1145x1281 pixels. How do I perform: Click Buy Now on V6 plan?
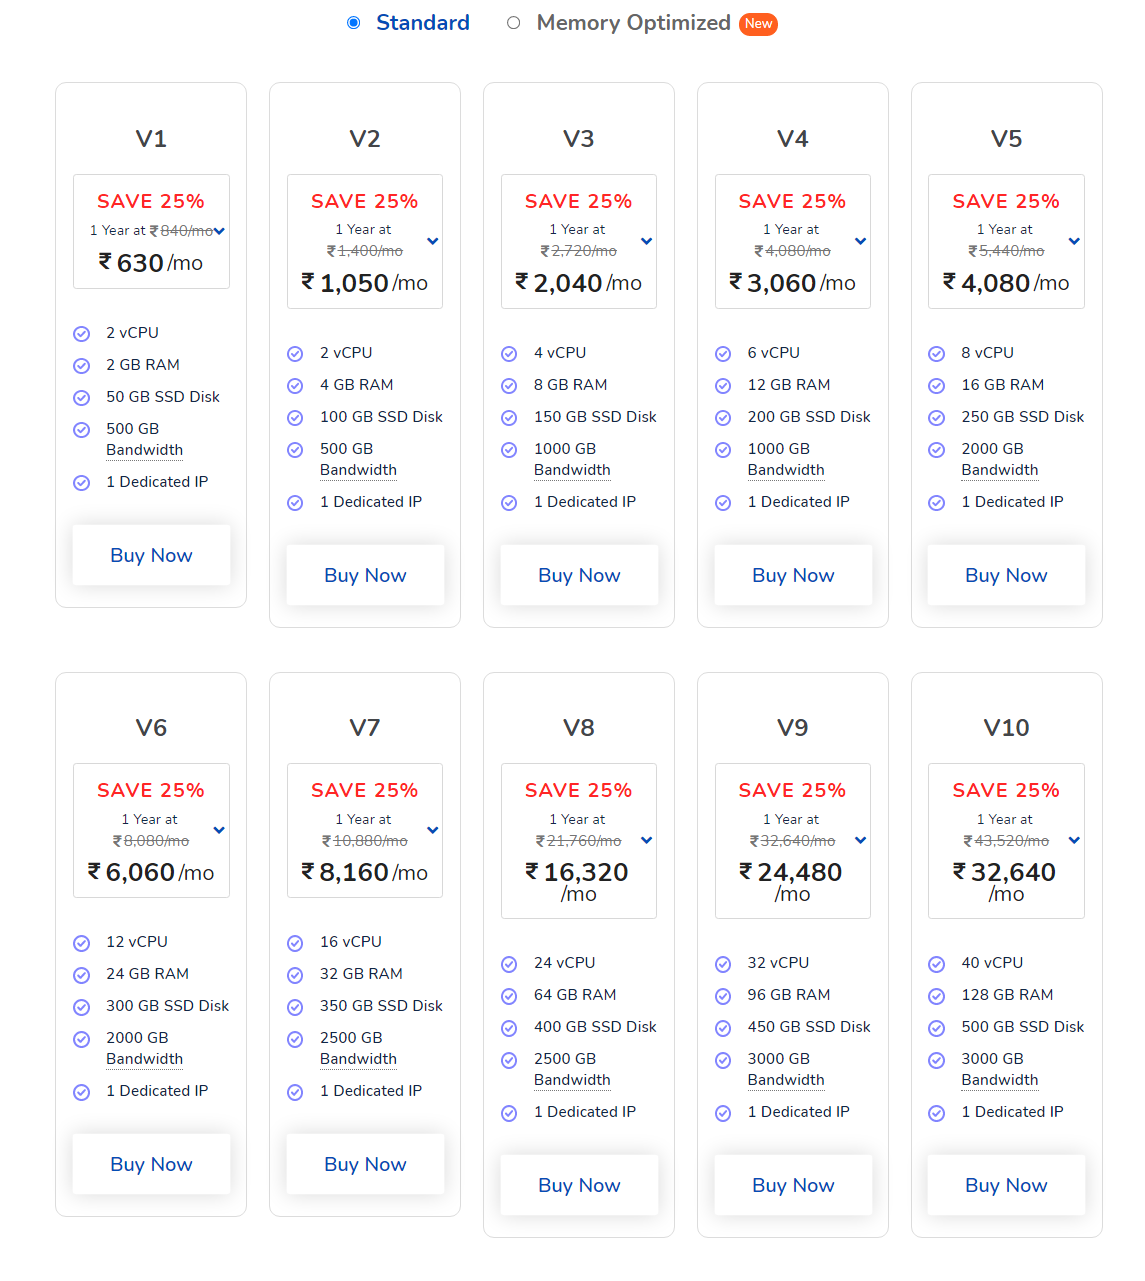tap(151, 1164)
